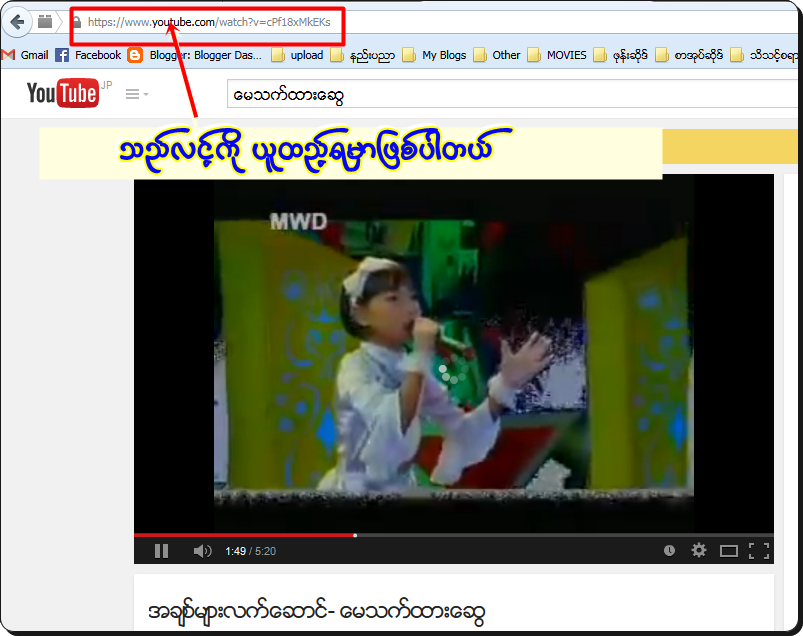Go back with the browser back arrow

click(17, 22)
